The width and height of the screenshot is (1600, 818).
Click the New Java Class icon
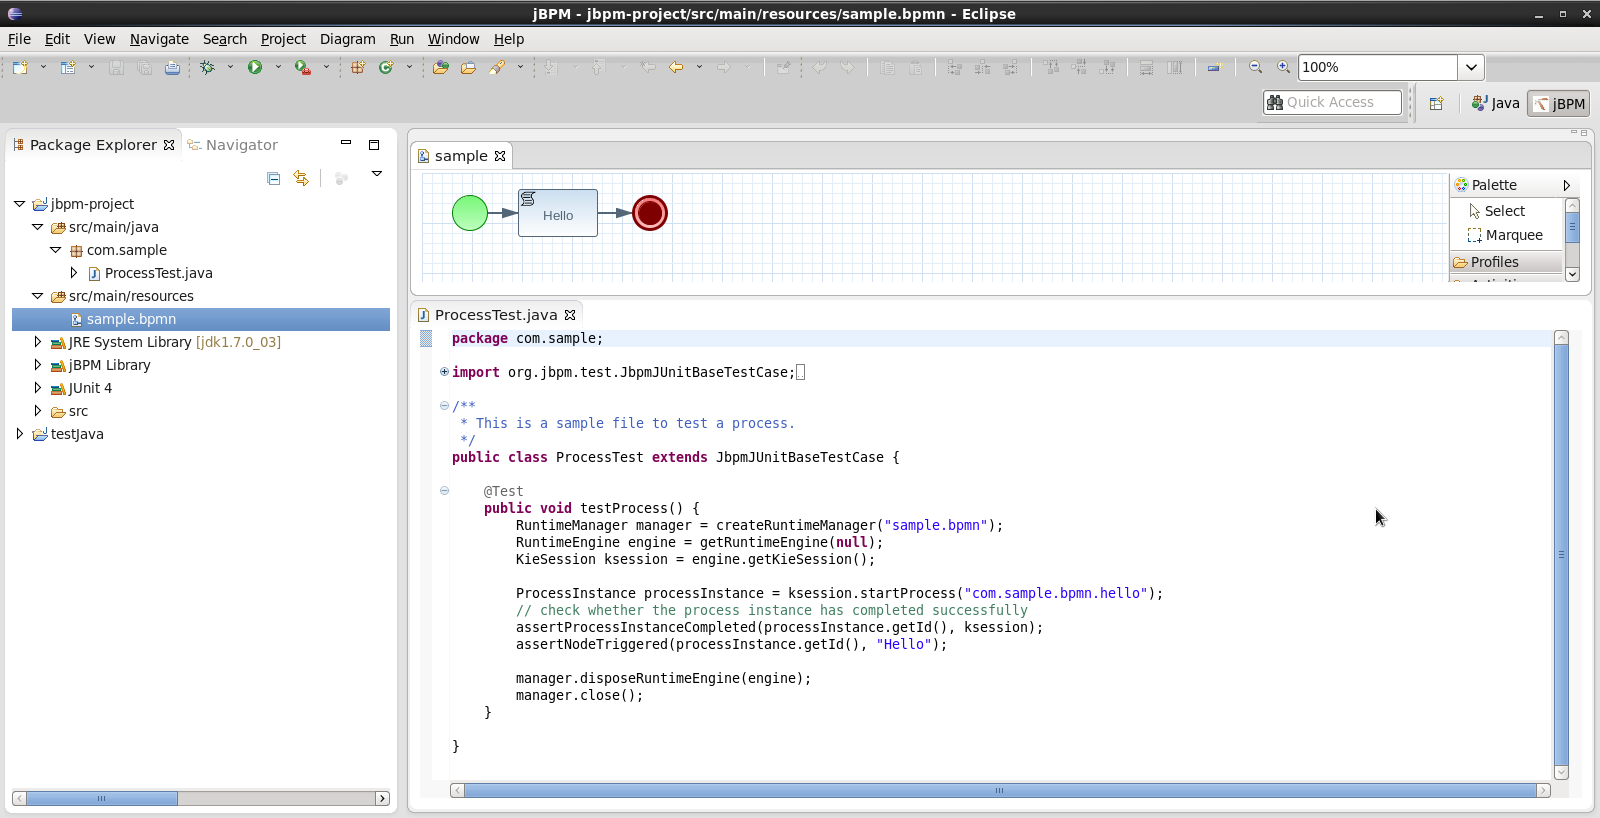(x=386, y=67)
